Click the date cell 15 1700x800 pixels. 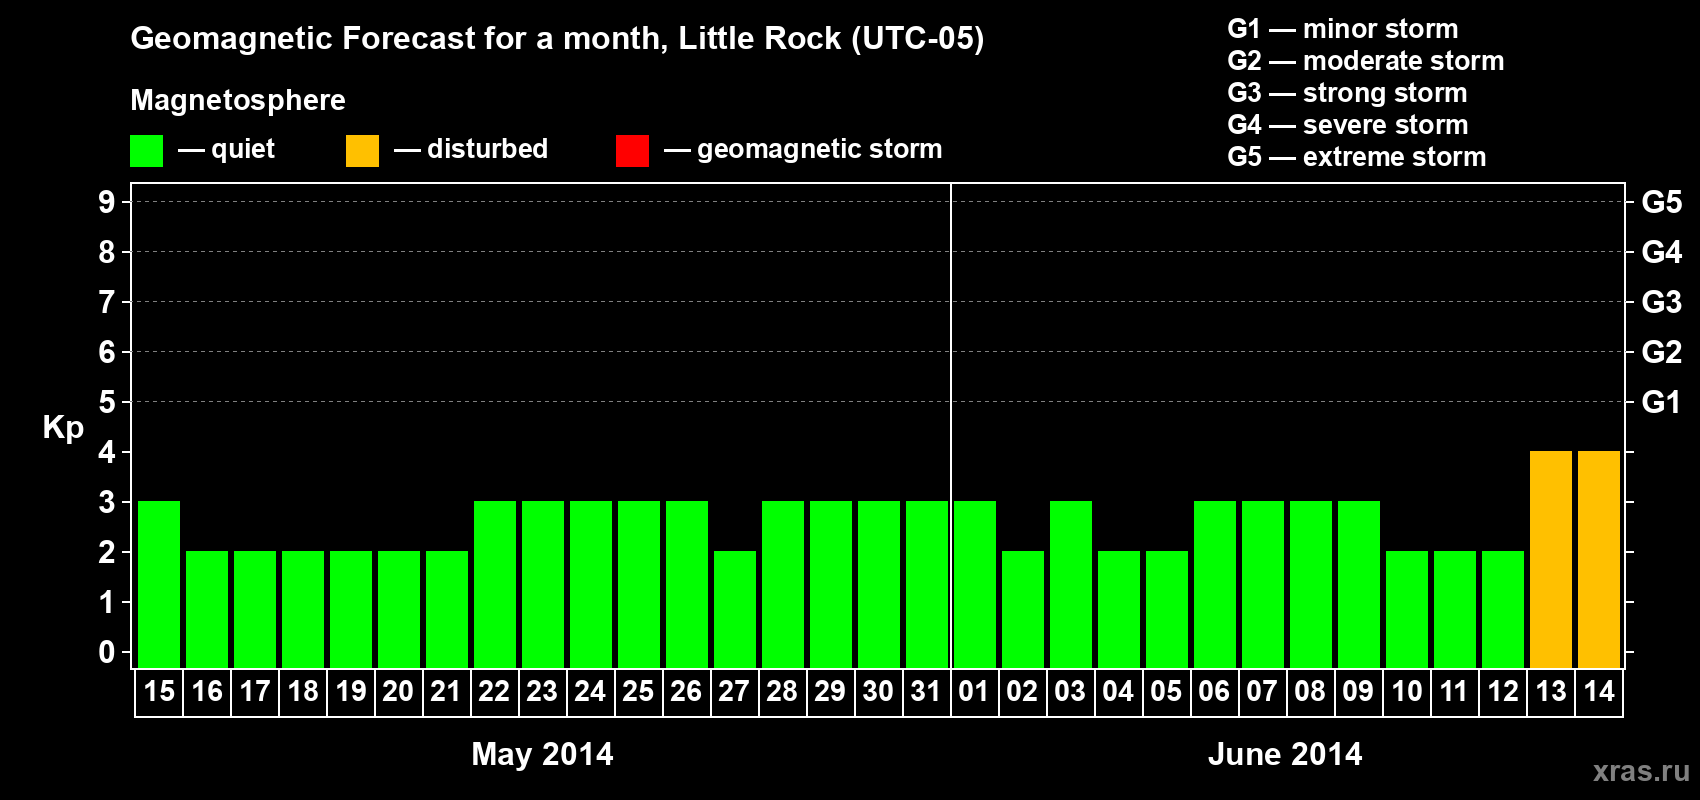(159, 692)
